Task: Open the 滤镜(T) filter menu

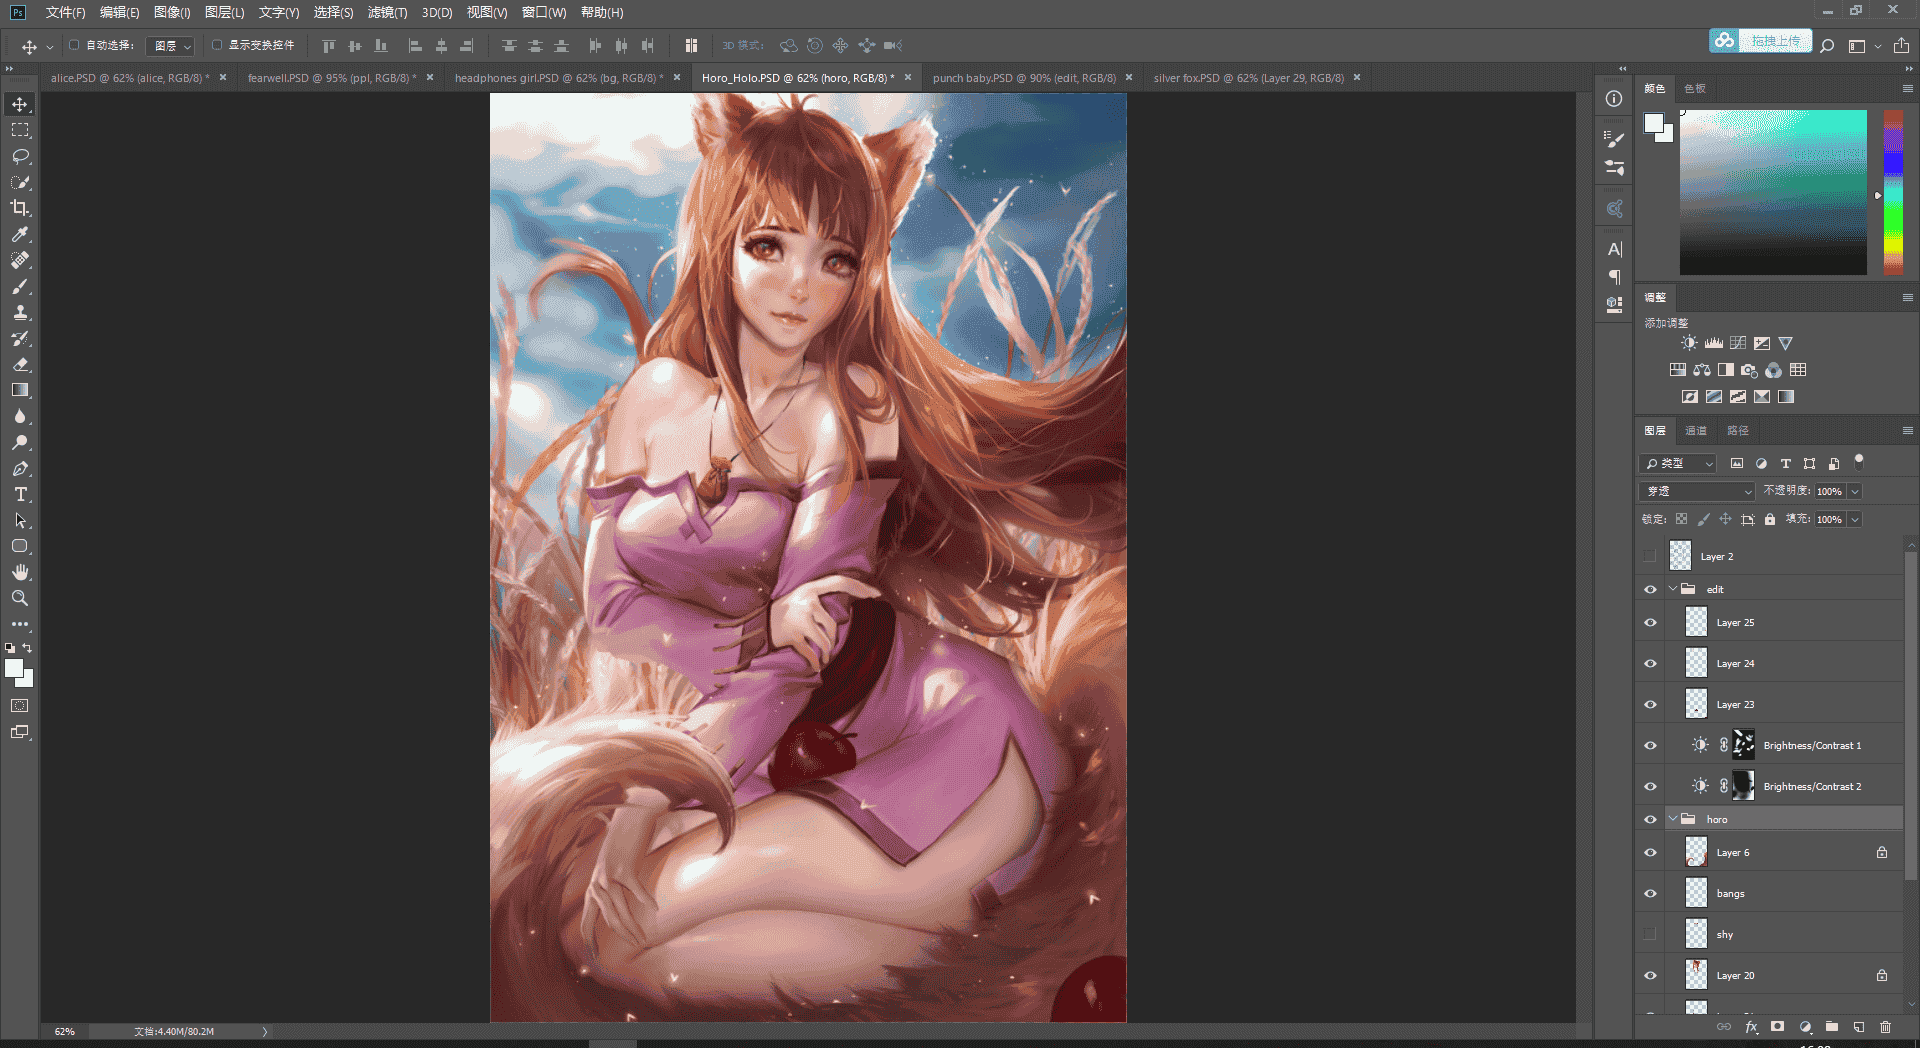Action: pos(387,12)
